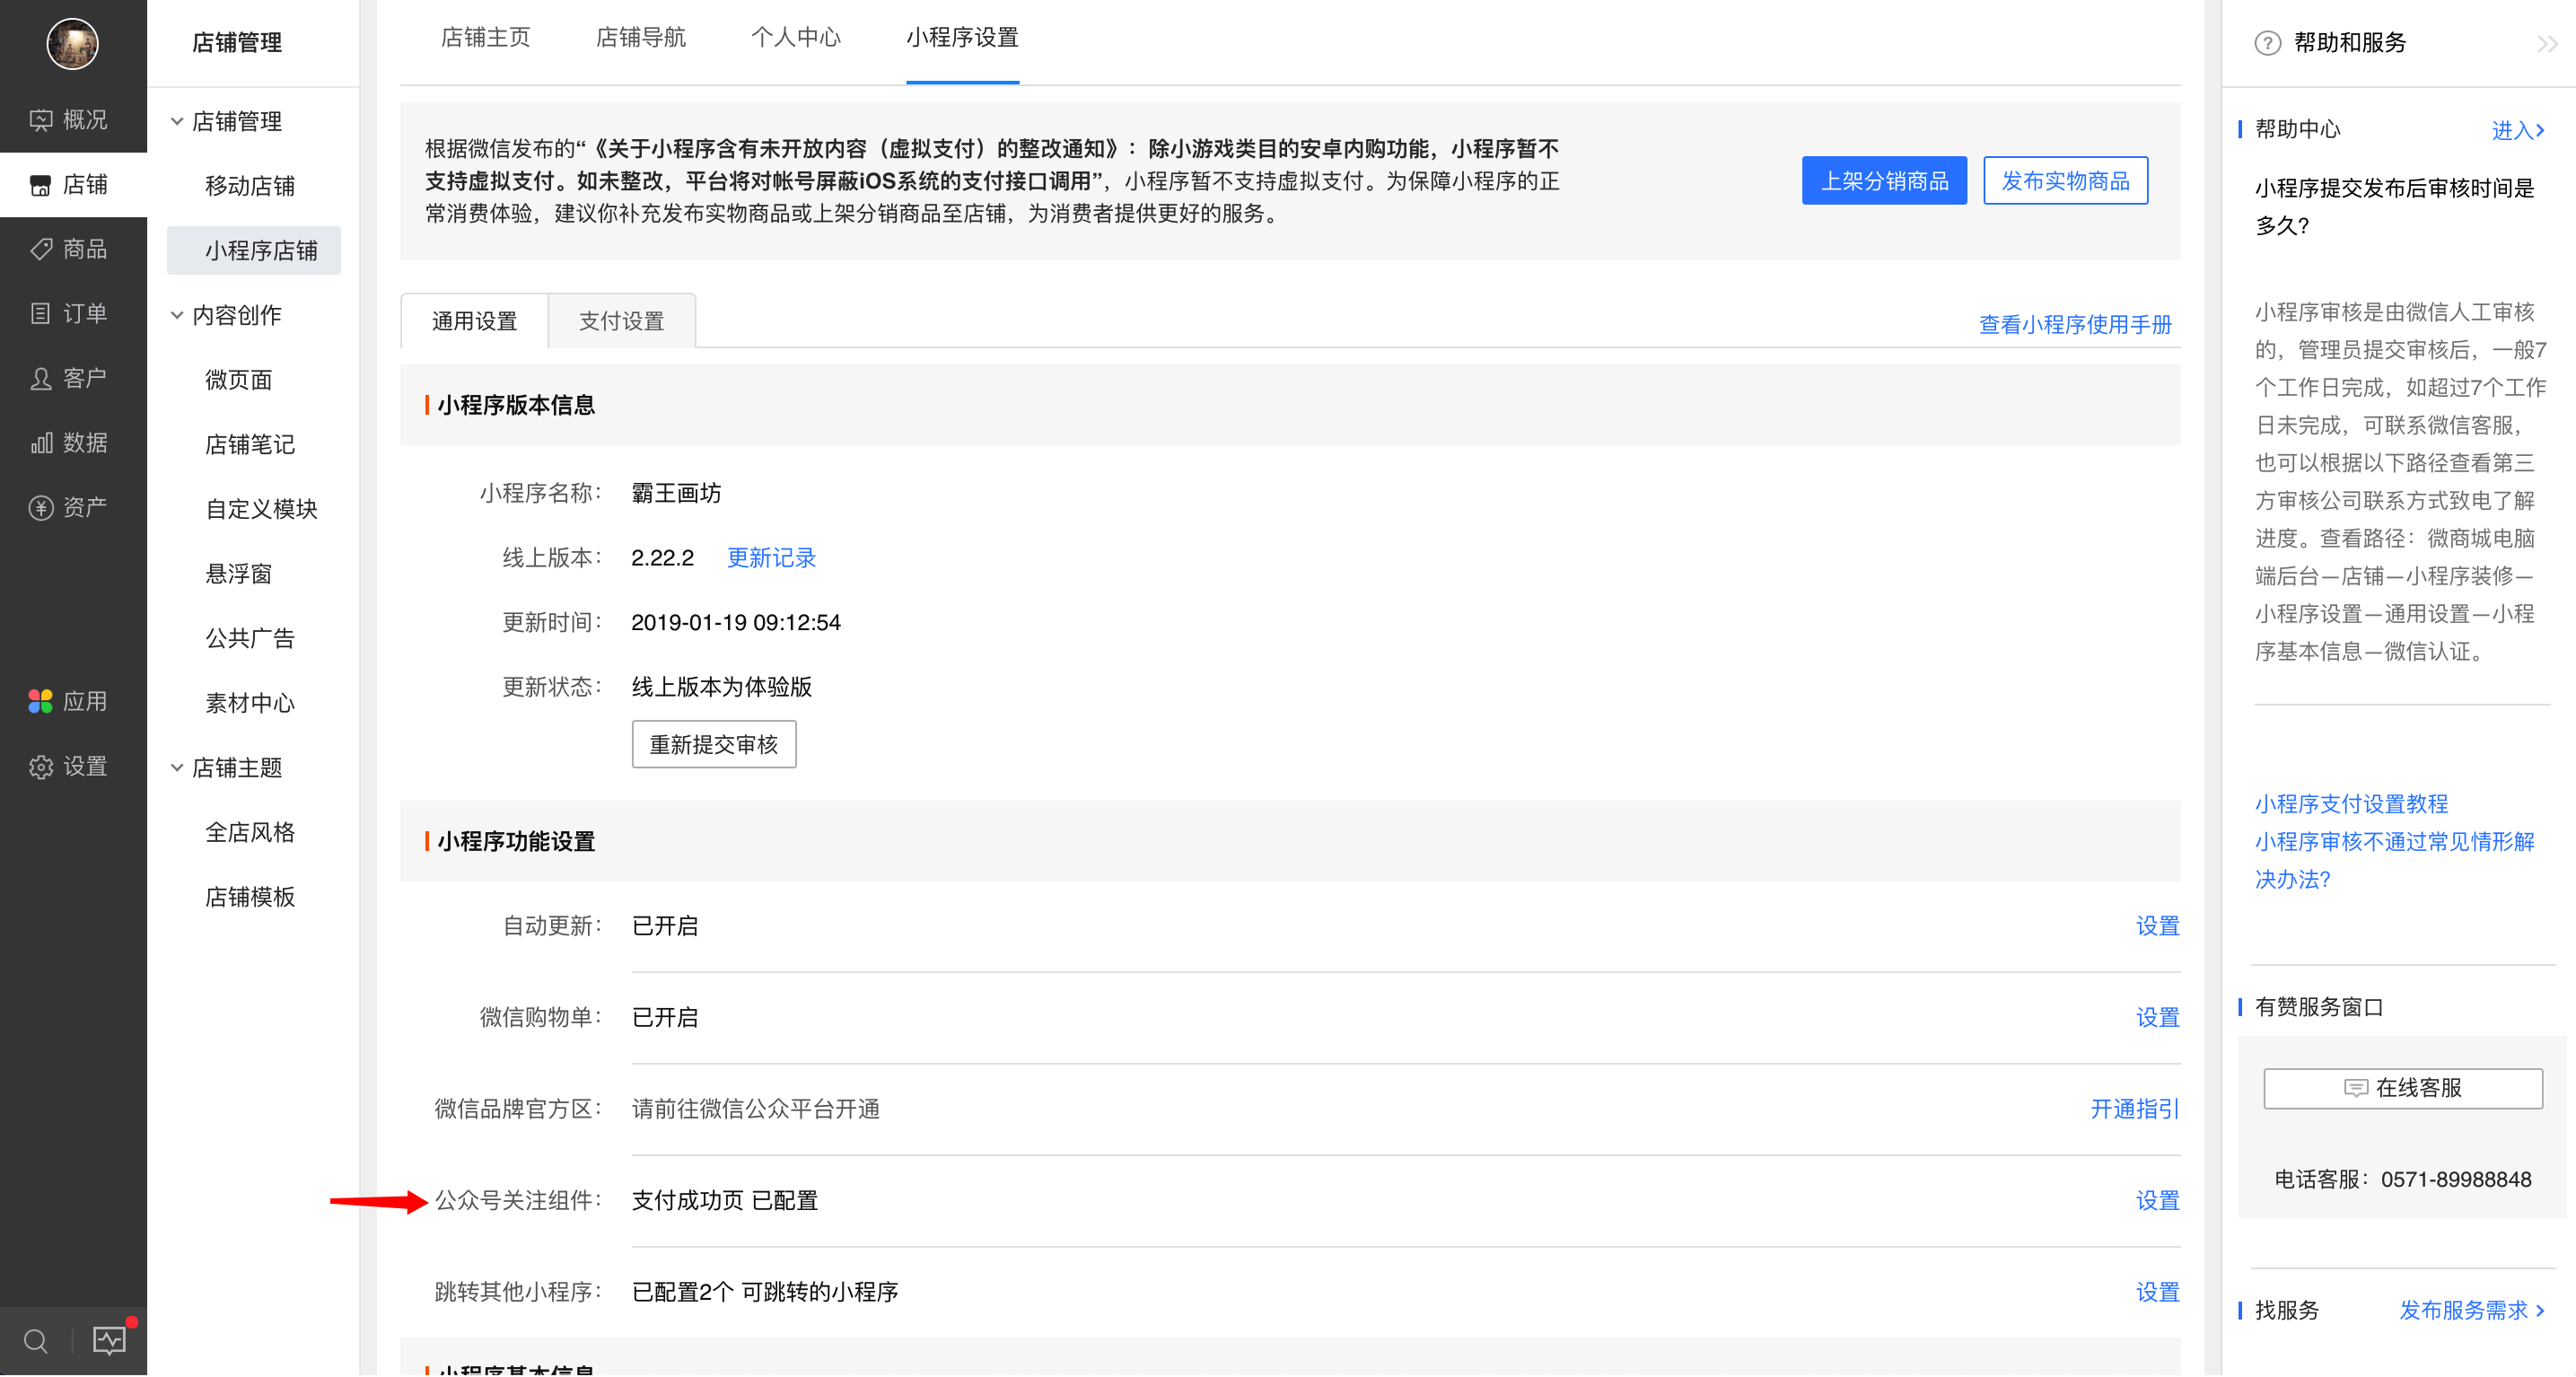Open 自定义模块 in the submenu
This screenshot has height=1377, width=2576.
(x=261, y=510)
